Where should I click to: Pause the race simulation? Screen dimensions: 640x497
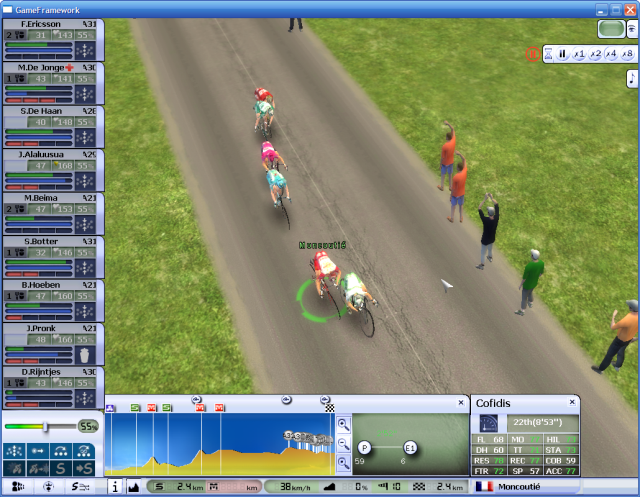pyautogui.click(x=562, y=54)
